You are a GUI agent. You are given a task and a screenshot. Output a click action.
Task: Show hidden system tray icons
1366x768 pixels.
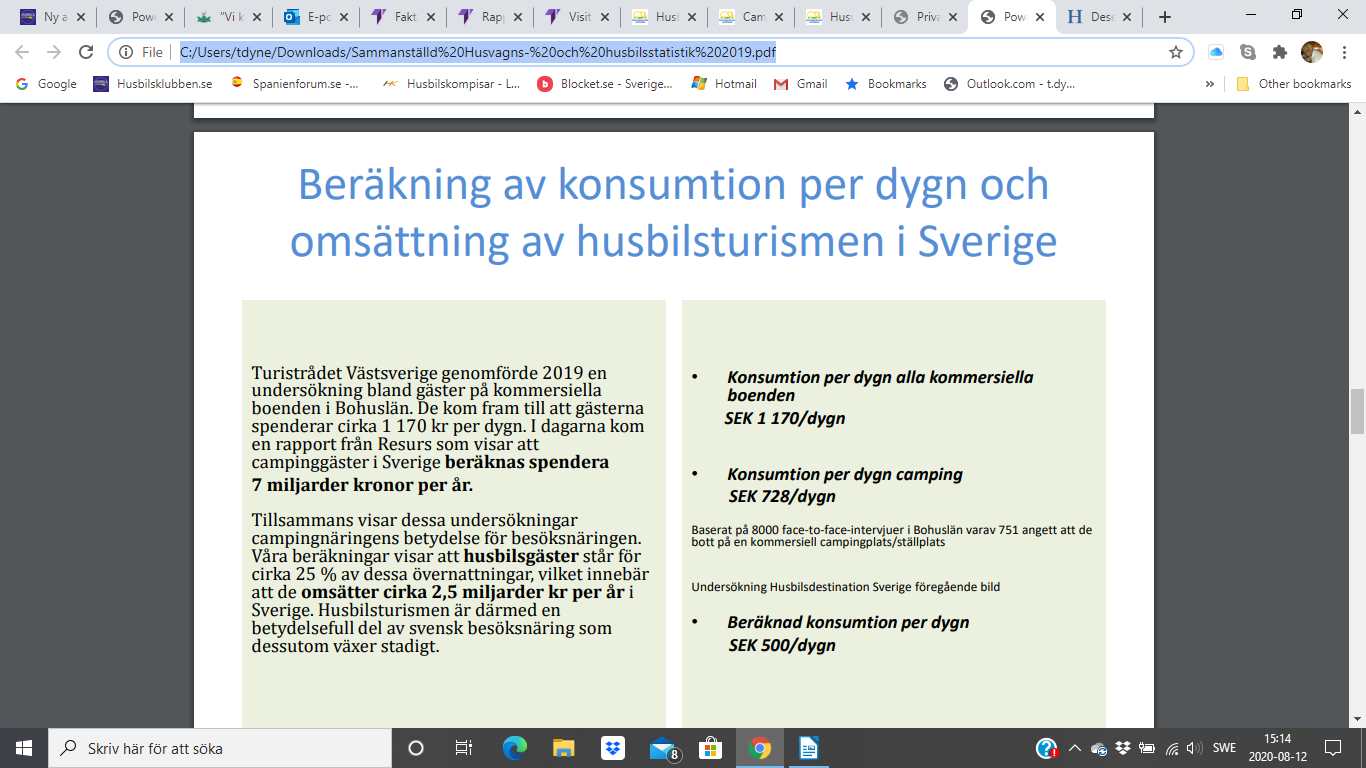click(1074, 747)
